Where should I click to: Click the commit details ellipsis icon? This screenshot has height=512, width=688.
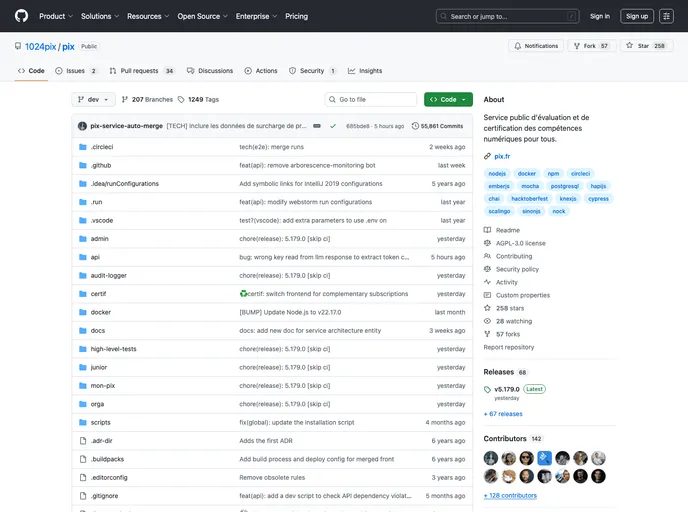(x=317, y=126)
